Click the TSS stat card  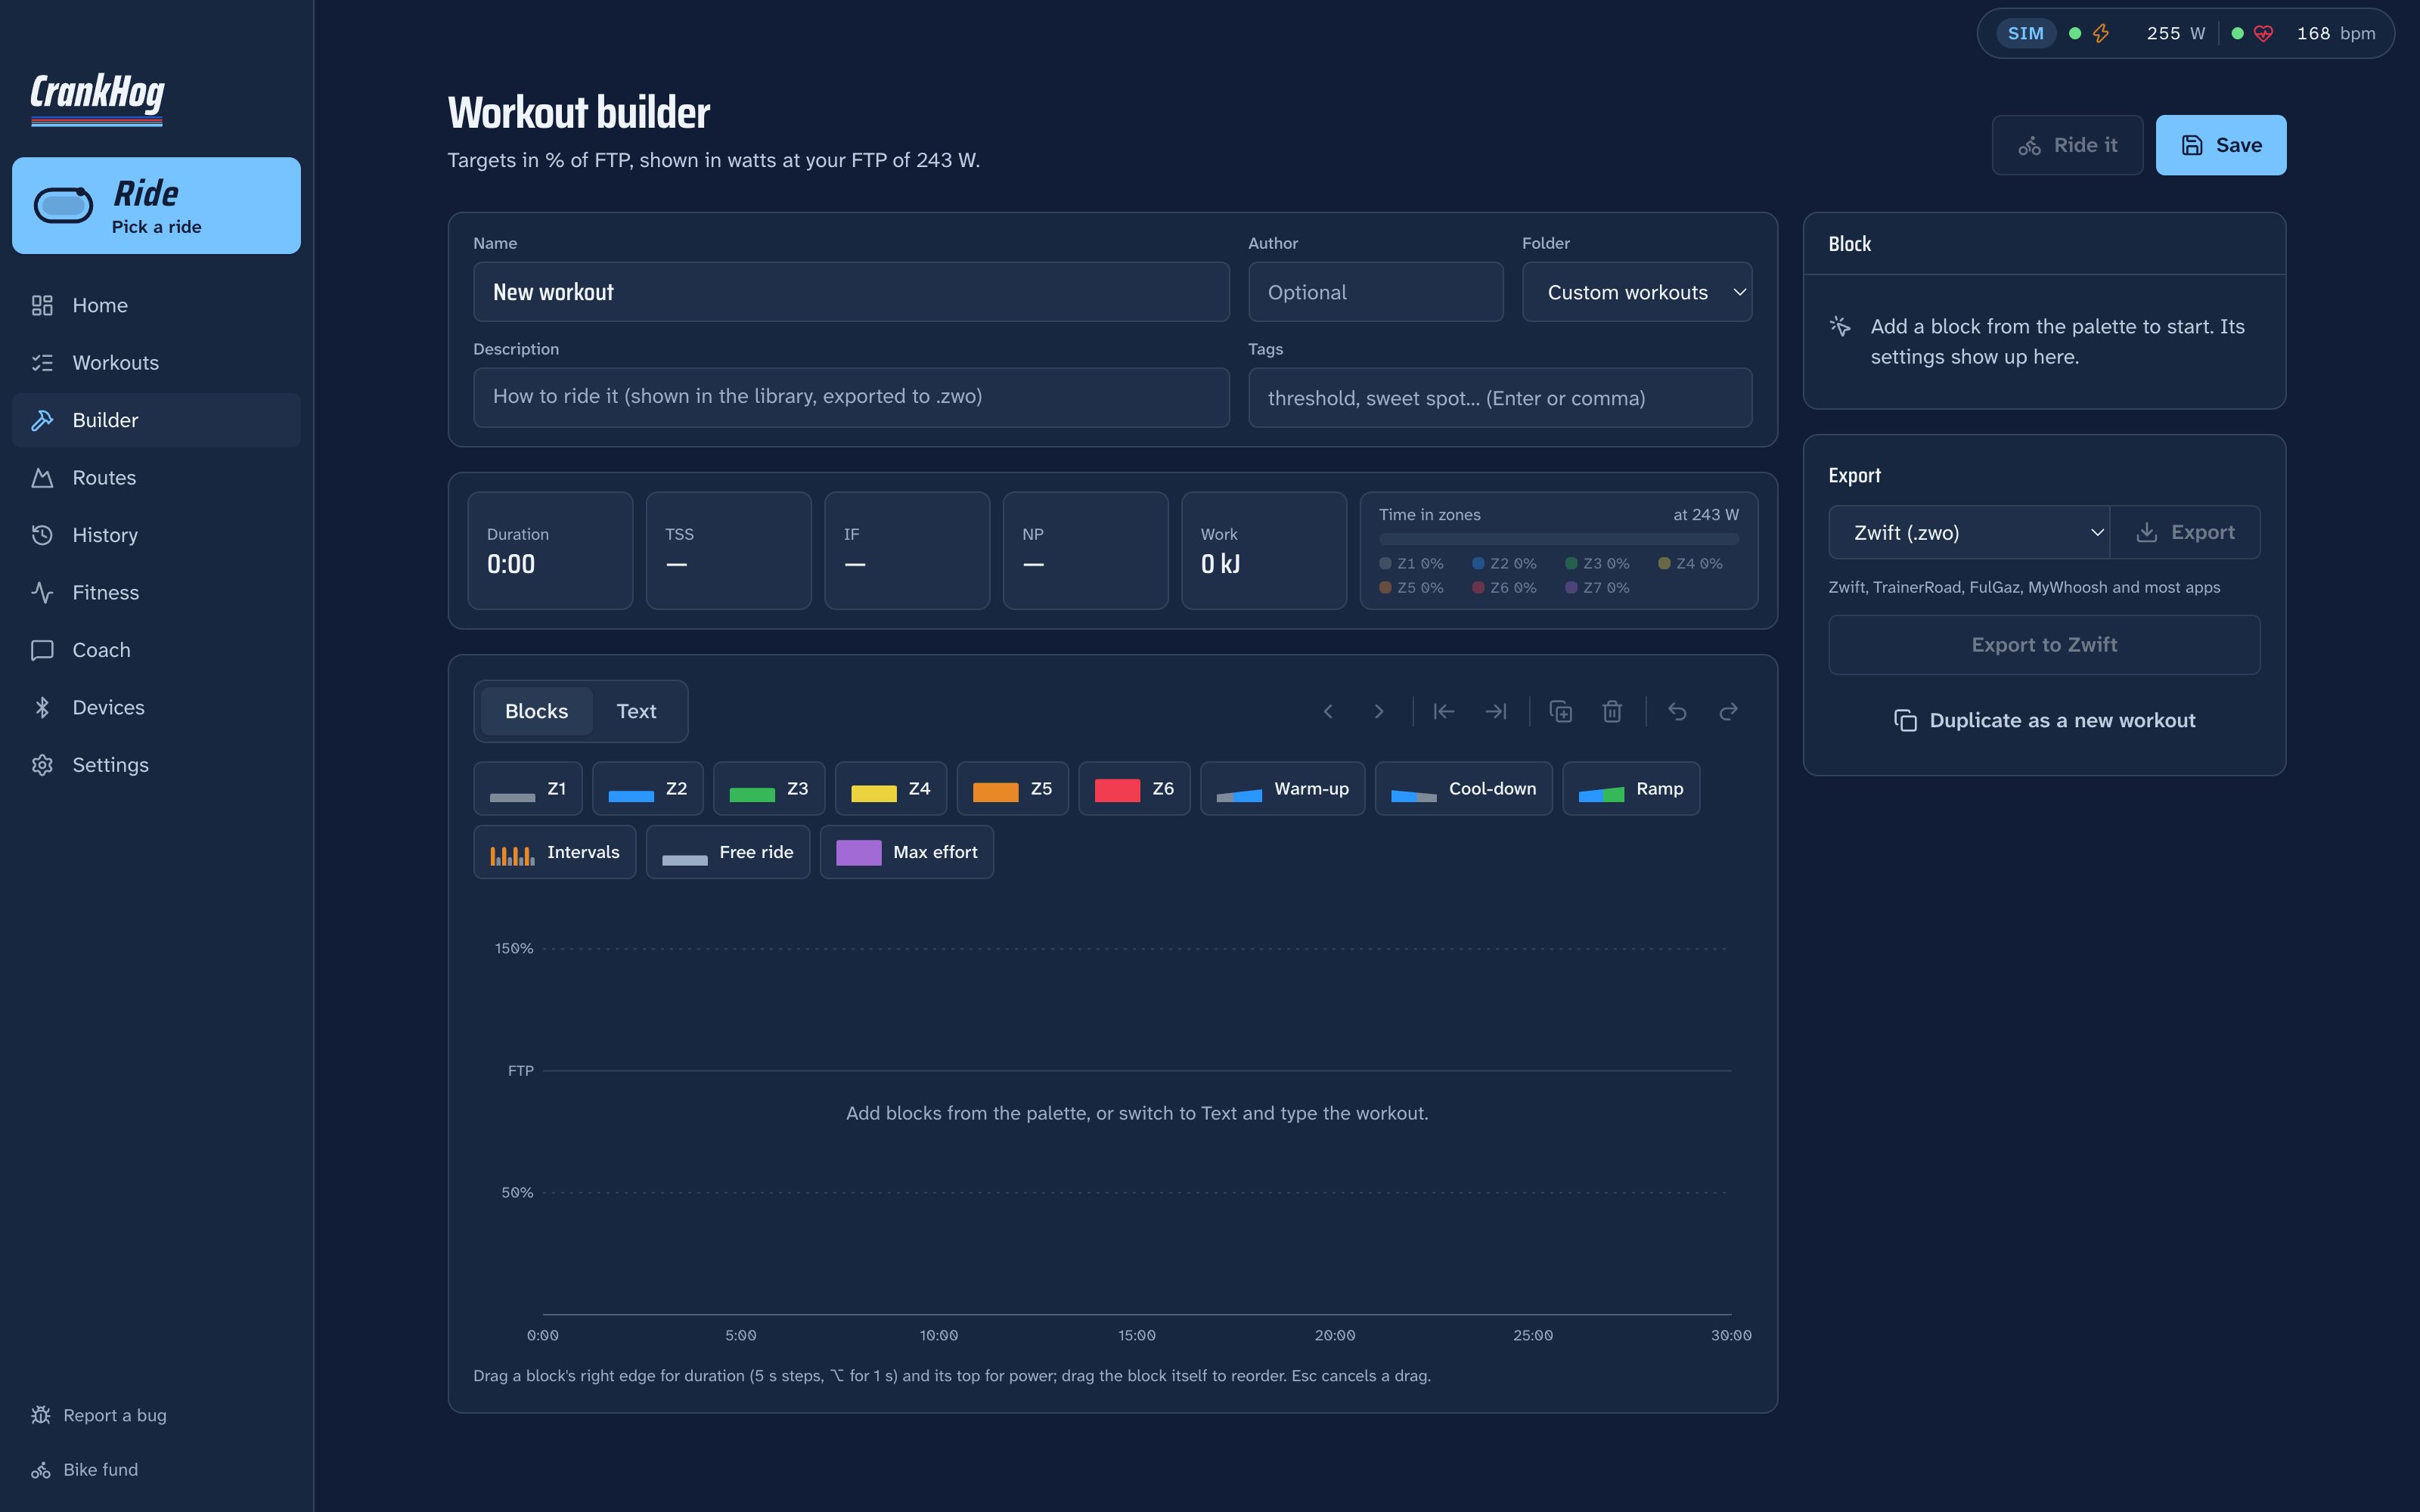728,550
